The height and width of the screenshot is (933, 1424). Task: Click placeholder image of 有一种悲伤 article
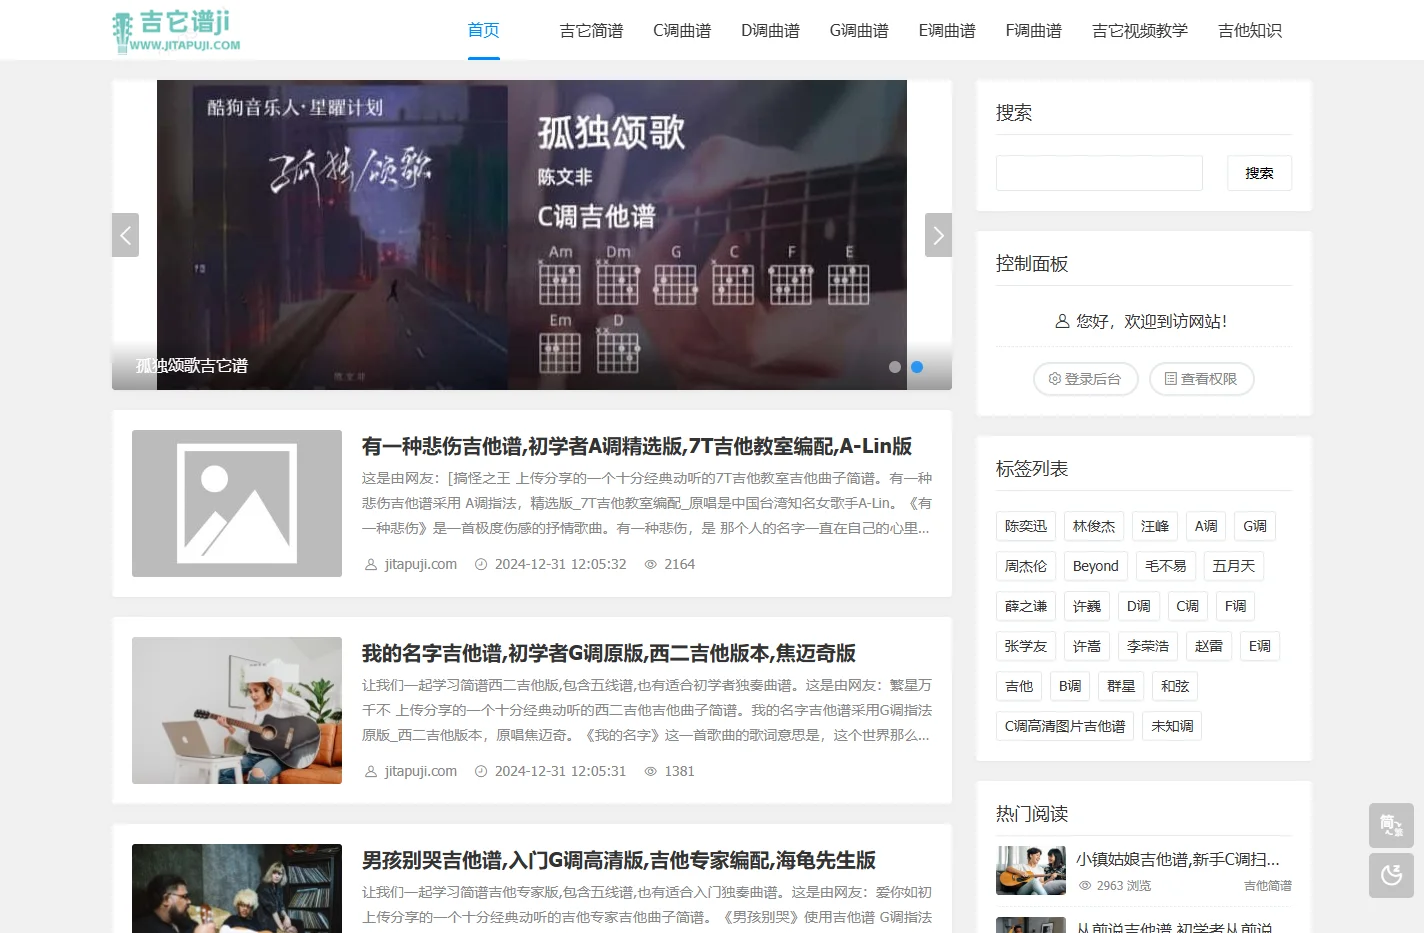237,503
